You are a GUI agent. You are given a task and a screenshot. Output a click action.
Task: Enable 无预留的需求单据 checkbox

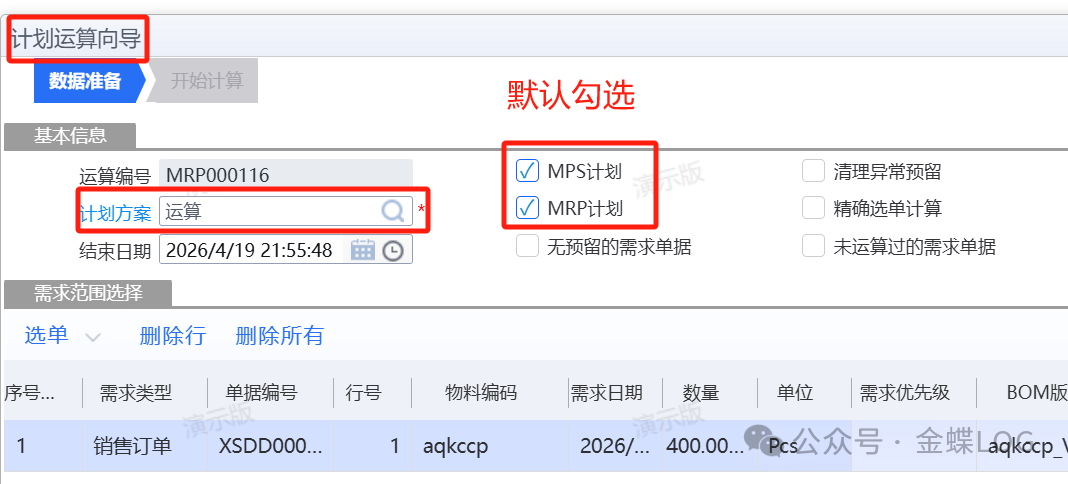click(527, 246)
